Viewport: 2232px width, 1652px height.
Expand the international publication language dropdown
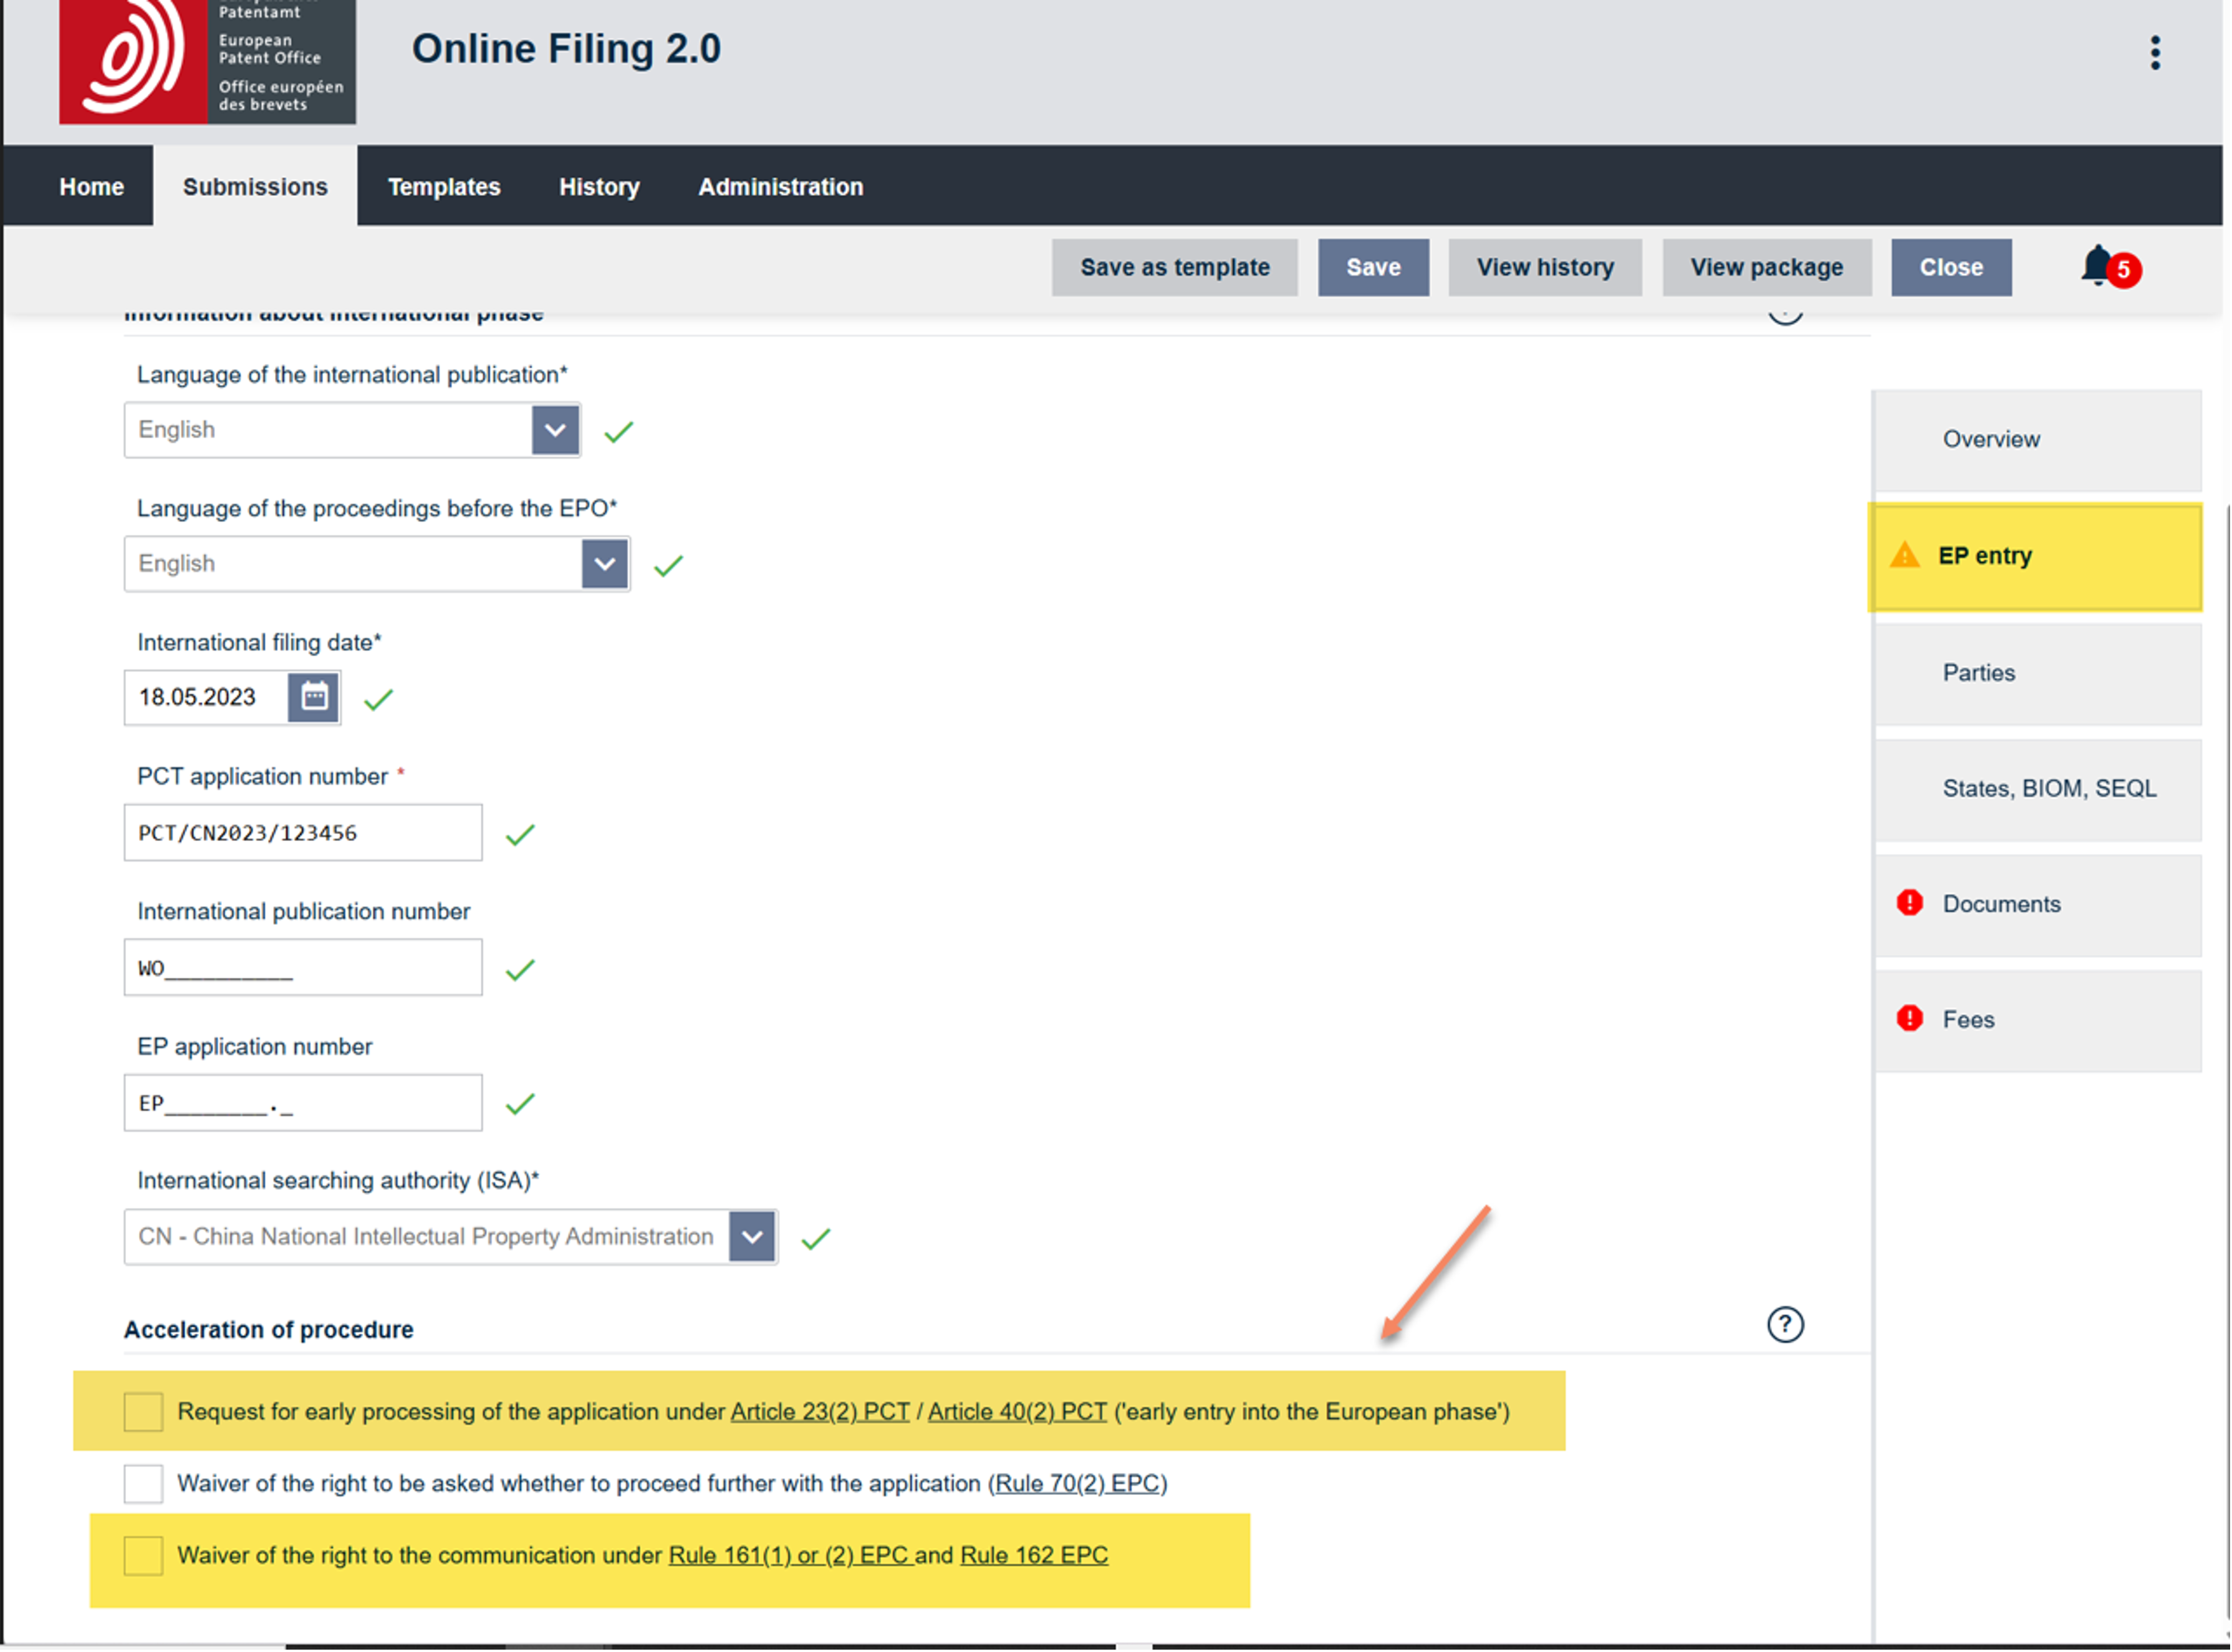555,430
